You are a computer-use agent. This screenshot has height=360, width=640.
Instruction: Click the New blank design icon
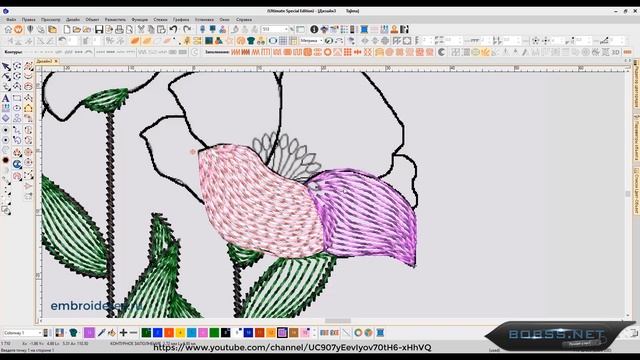(x=67, y=29)
